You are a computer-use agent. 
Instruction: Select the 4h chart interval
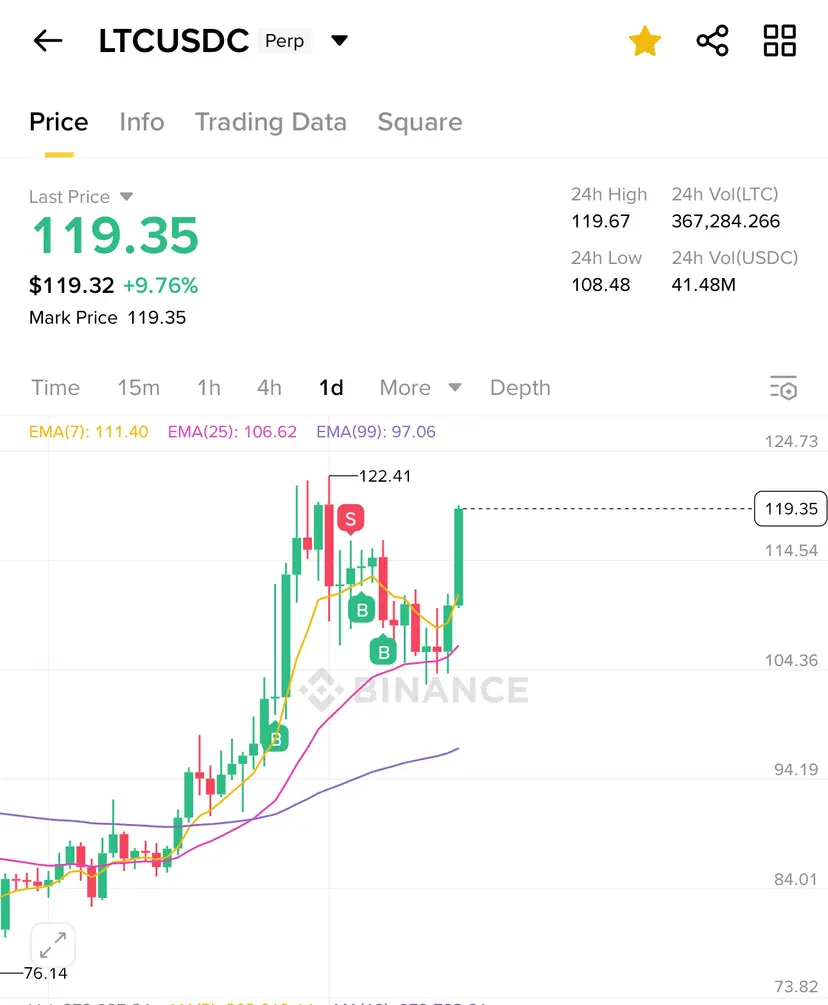269,388
